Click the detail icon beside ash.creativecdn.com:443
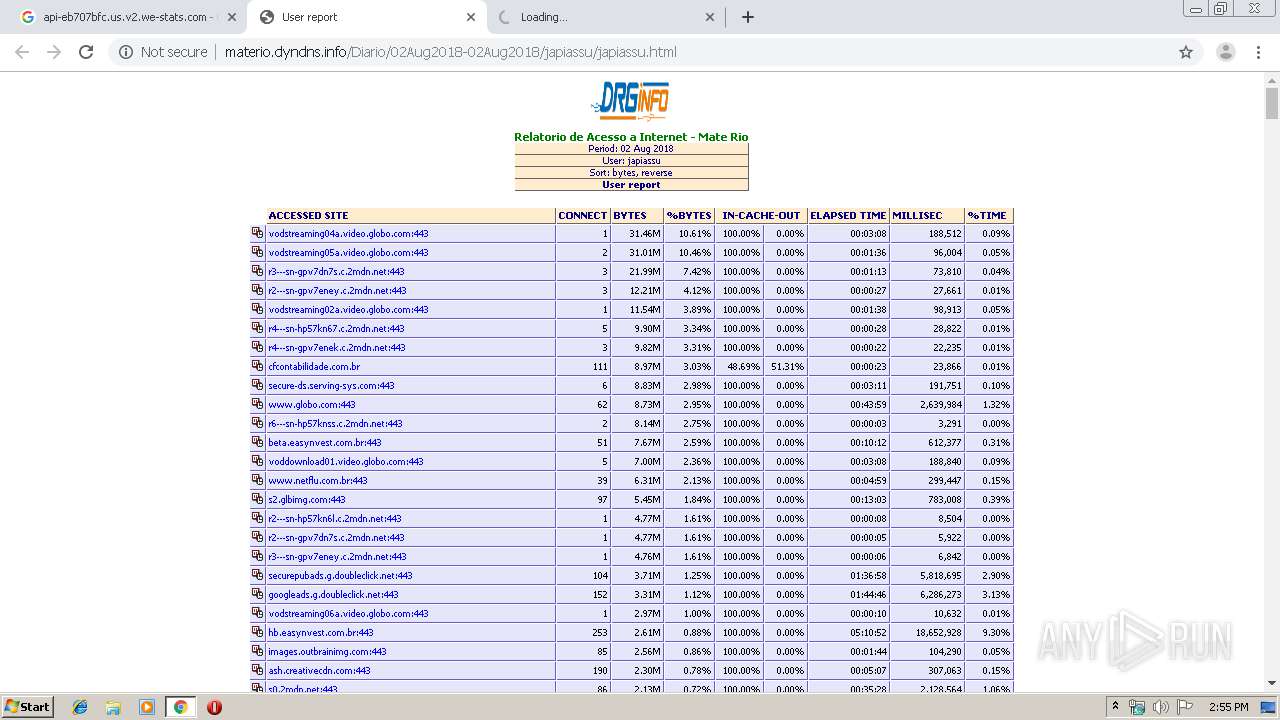Screen dimensions: 1280x720 pos(257,670)
